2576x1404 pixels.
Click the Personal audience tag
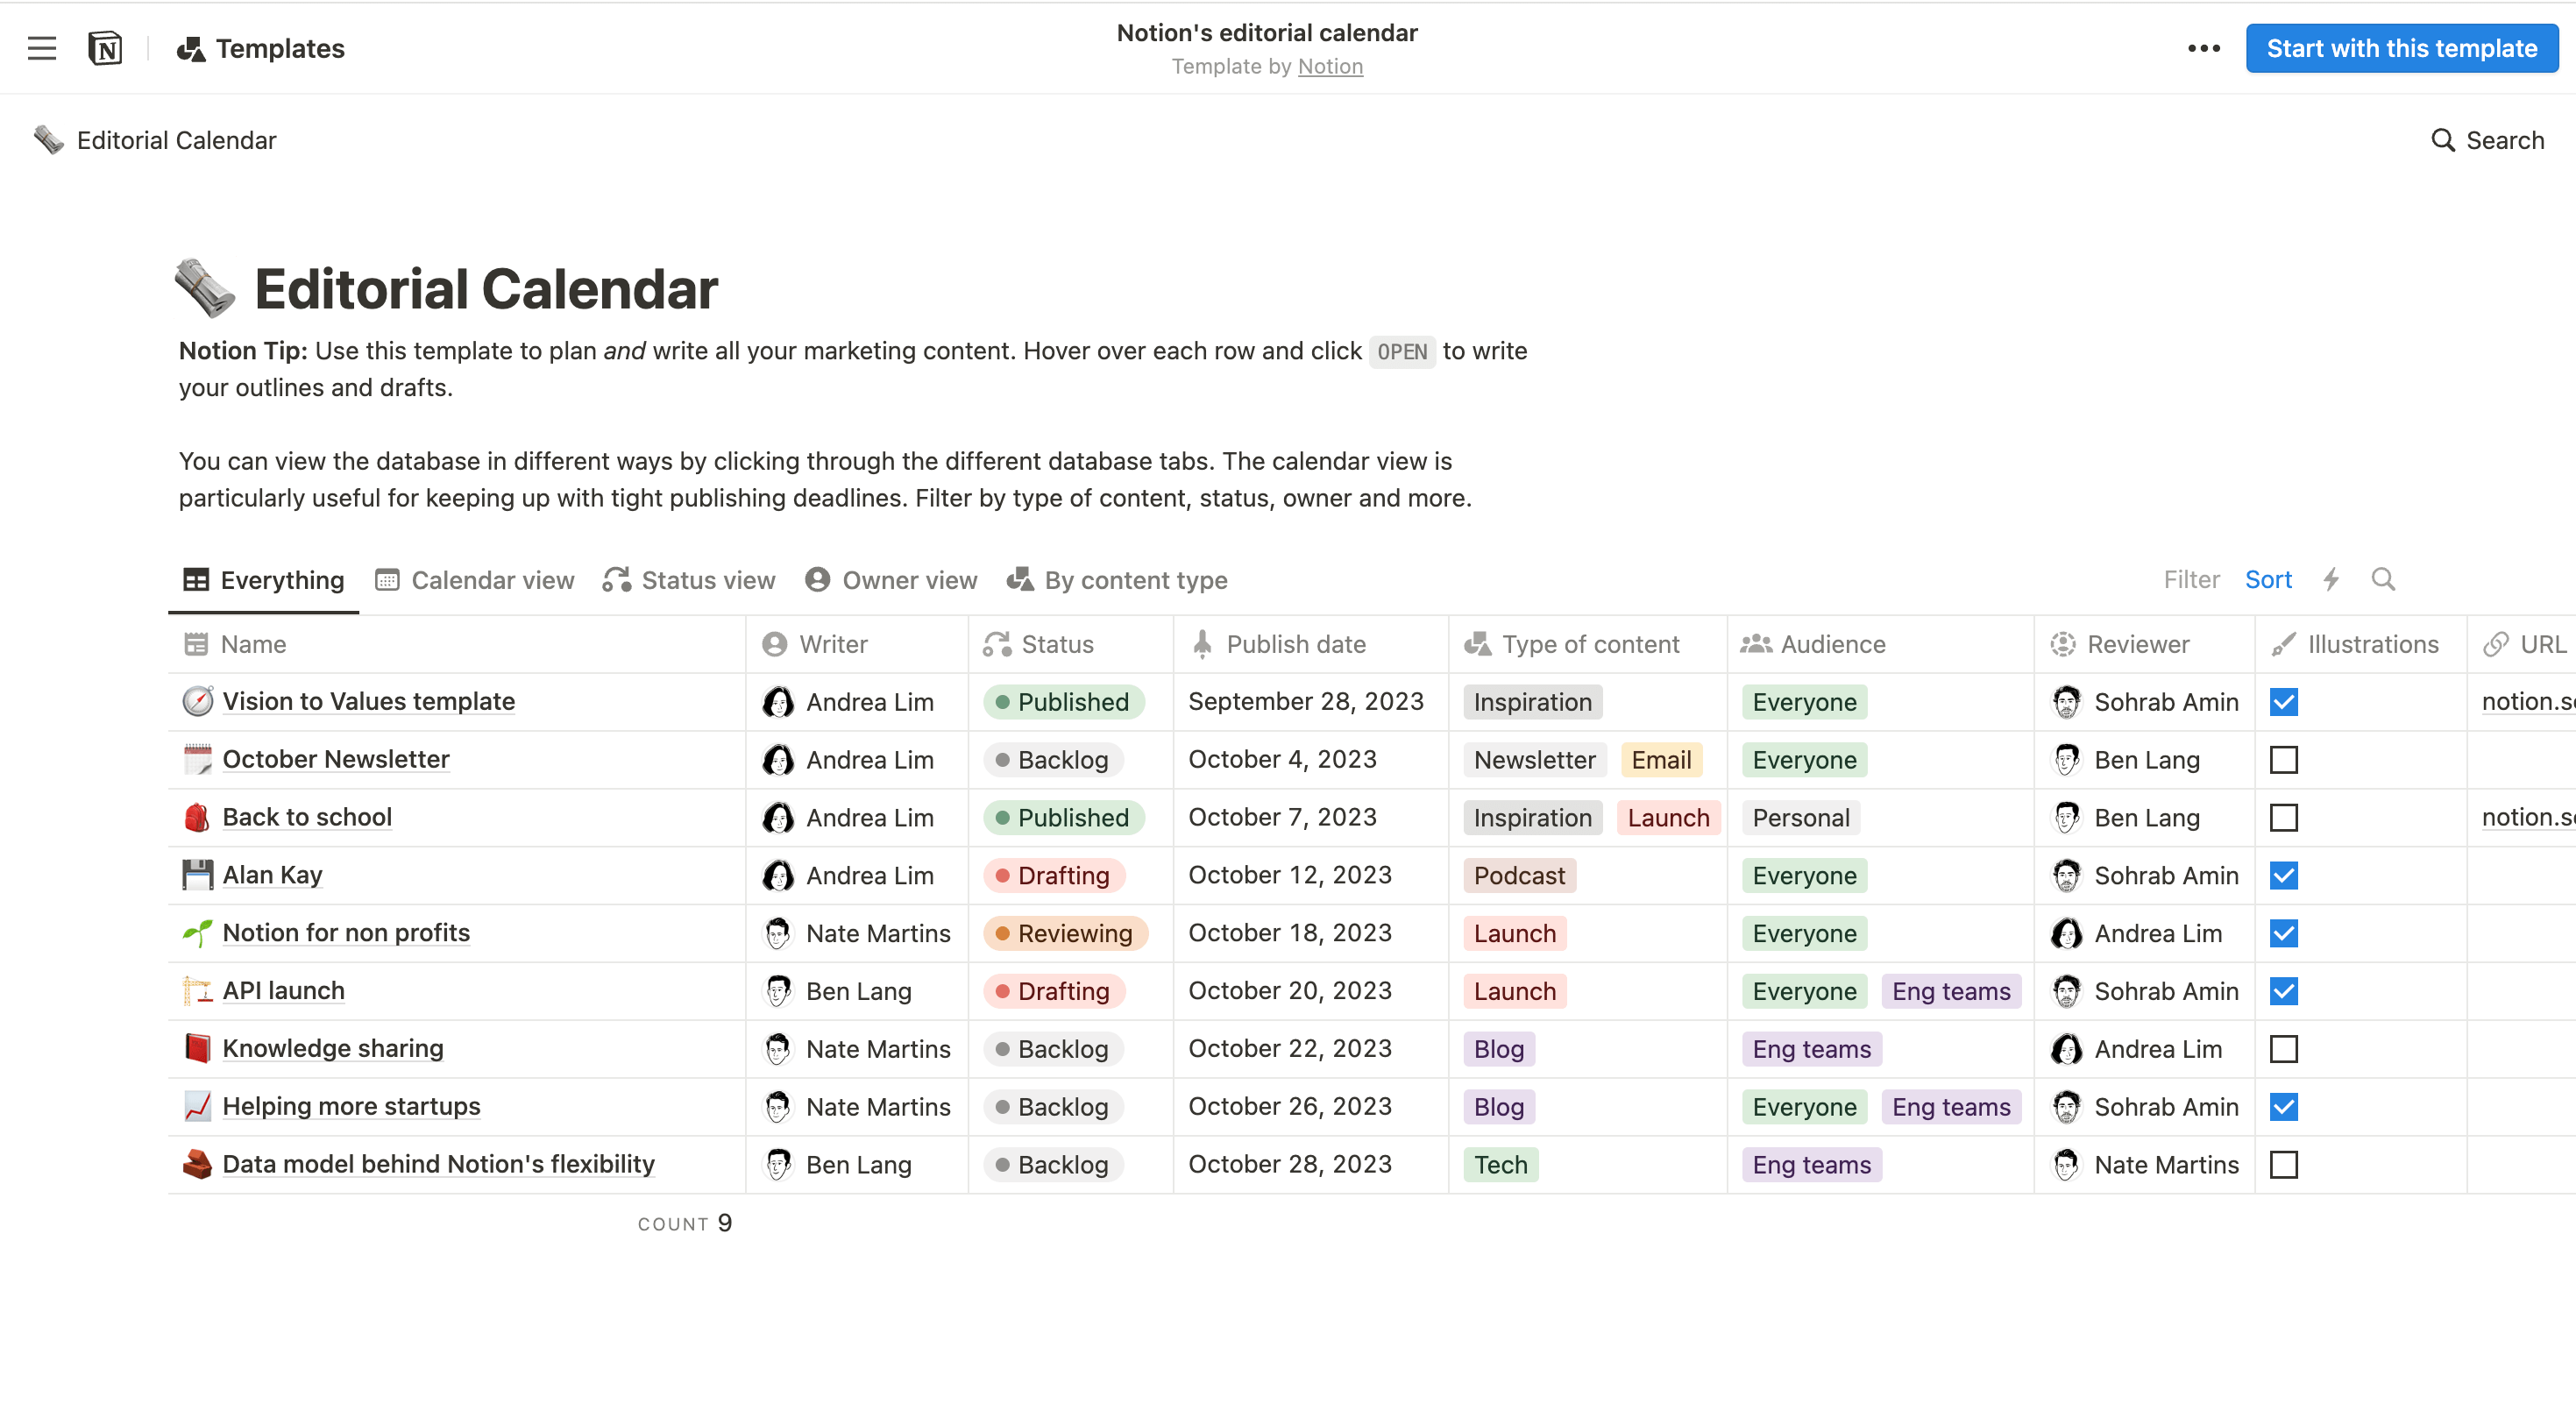(1800, 818)
